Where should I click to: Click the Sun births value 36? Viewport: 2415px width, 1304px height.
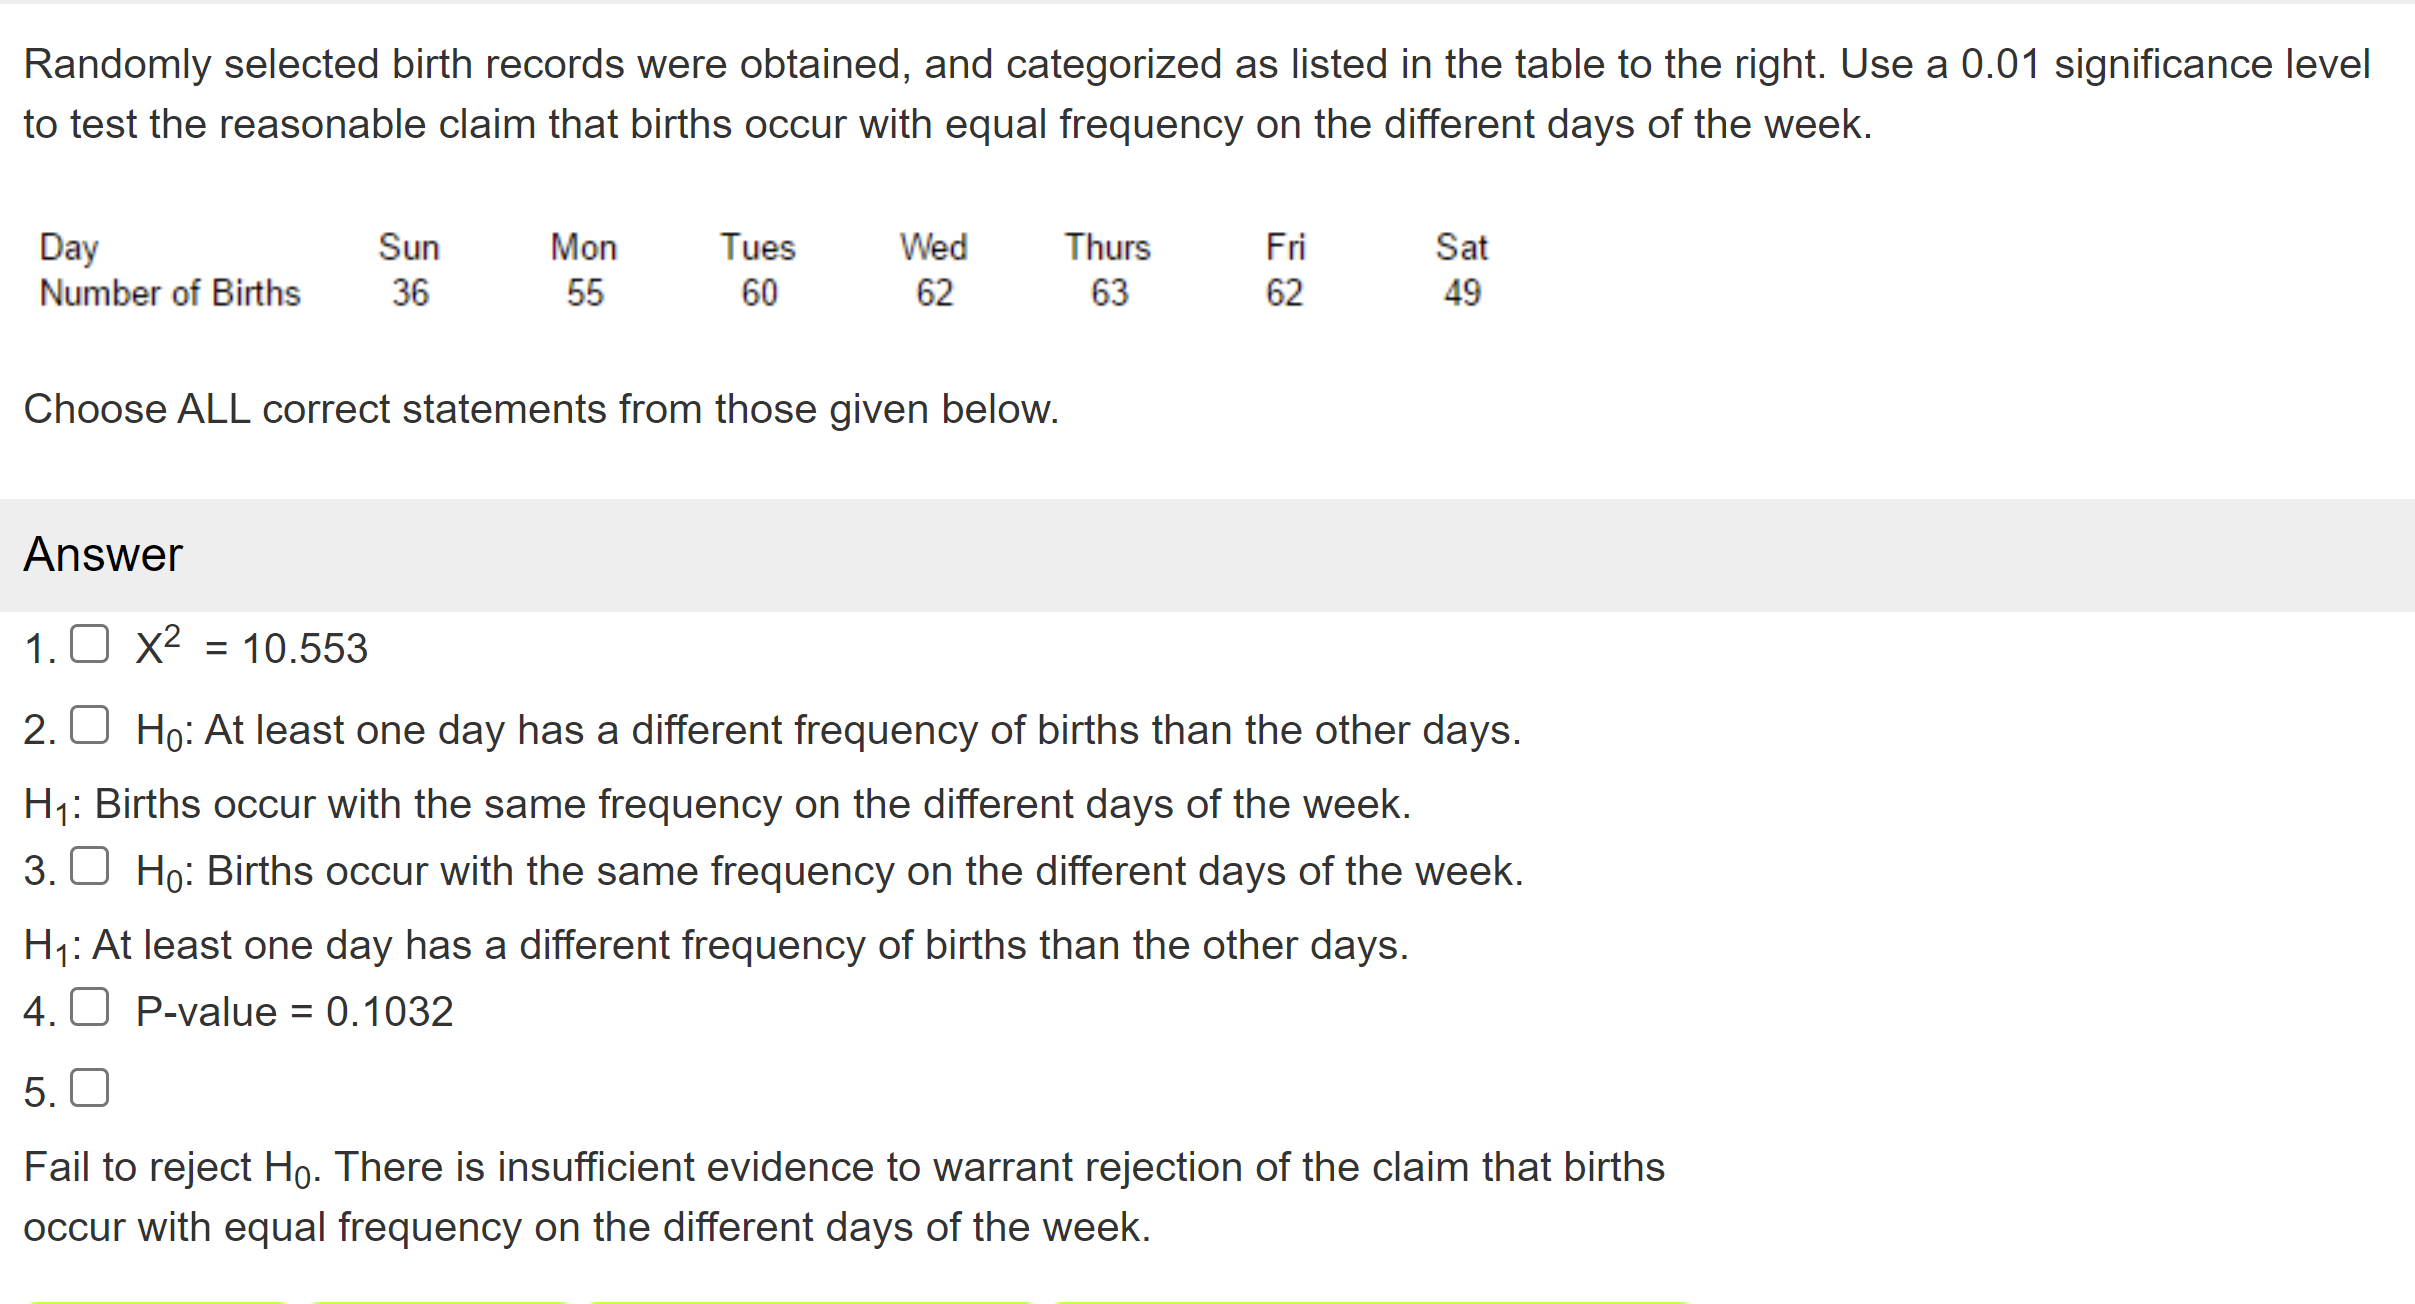pyautogui.click(x=411, y=293)
